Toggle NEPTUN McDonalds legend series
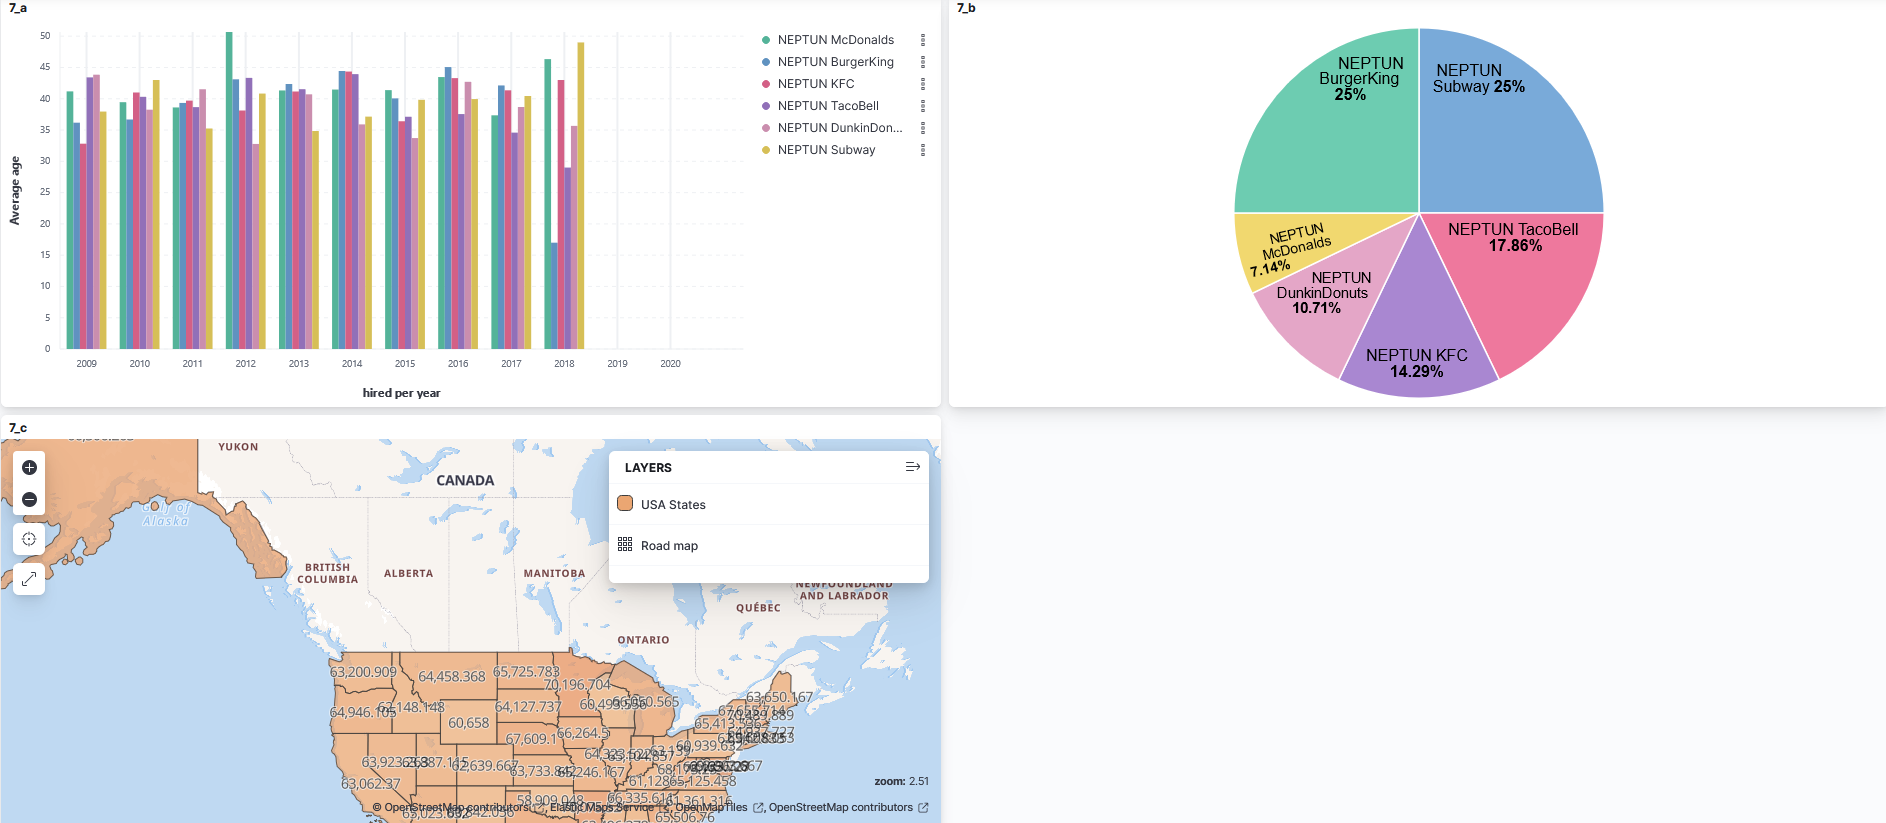Image resolution: width=1886 pixels, height=823 pixels. 836,40
